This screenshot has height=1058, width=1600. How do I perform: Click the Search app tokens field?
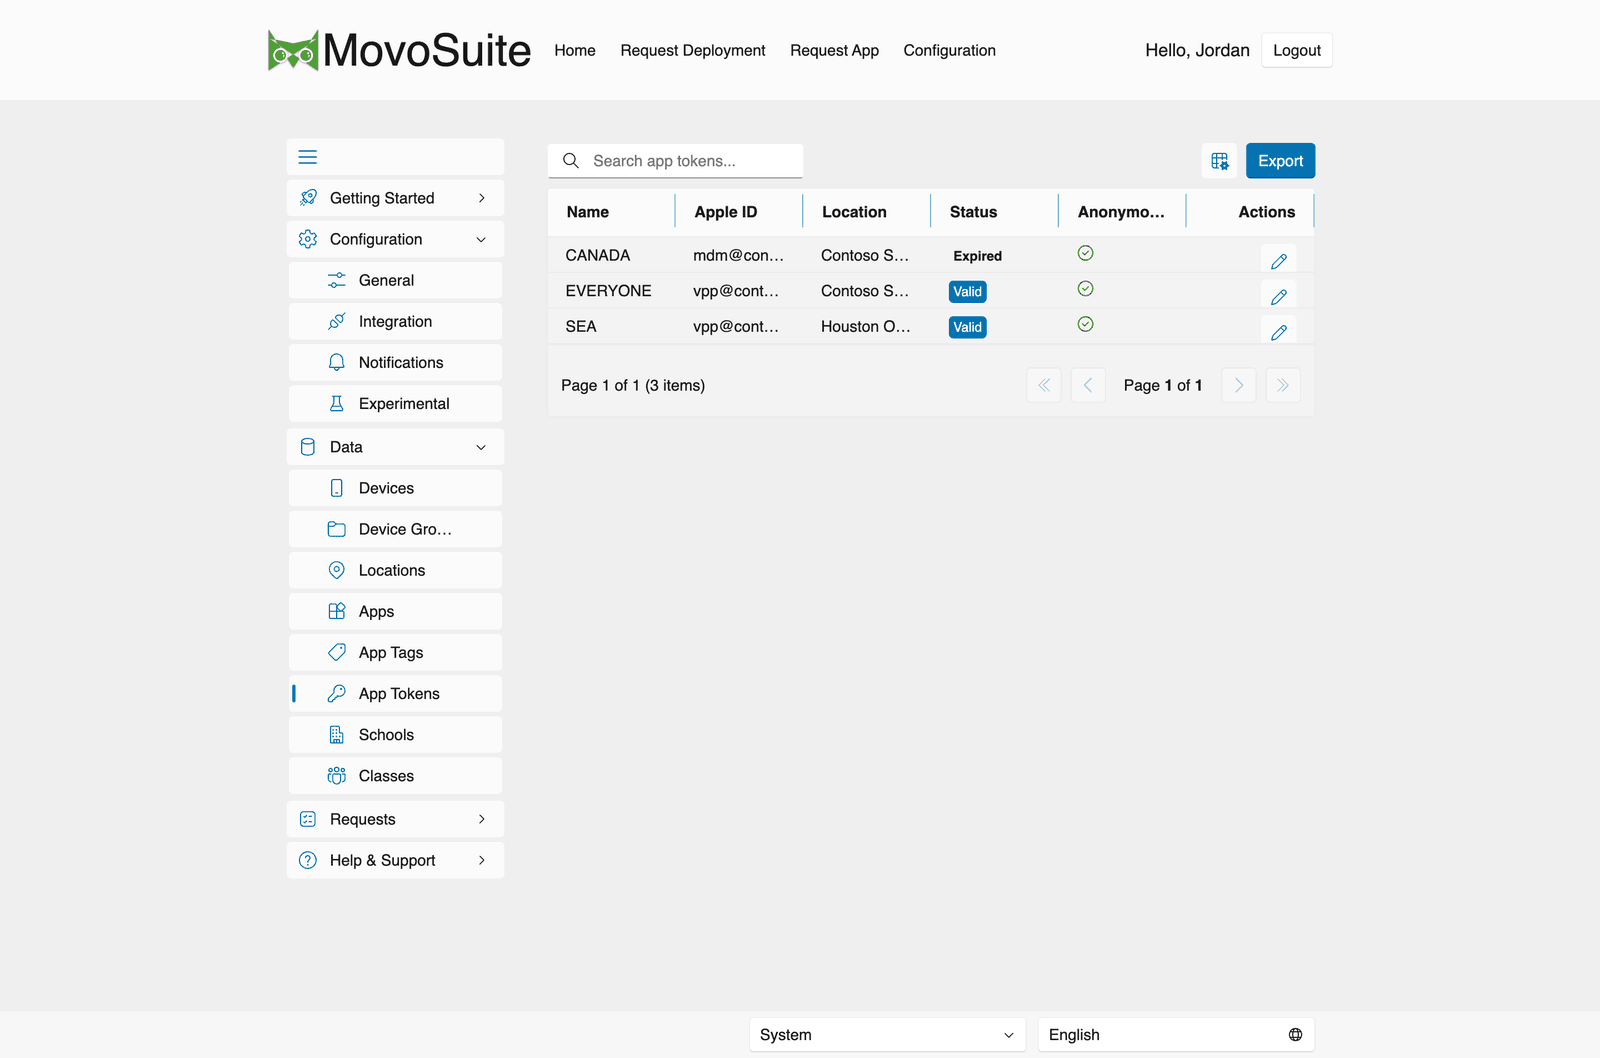(675, 161)
